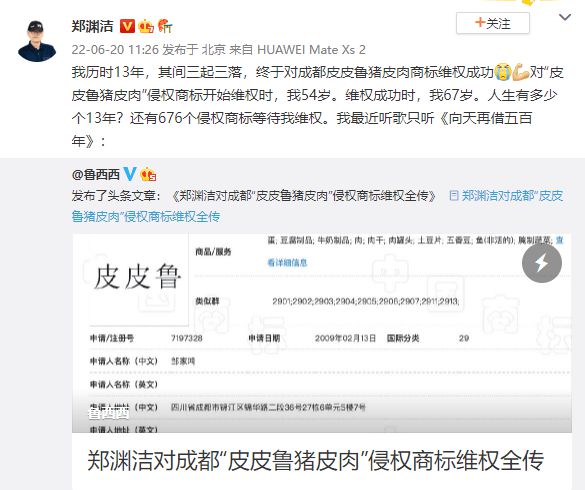
Task: Expand the post options chevron
Action: 565,17
